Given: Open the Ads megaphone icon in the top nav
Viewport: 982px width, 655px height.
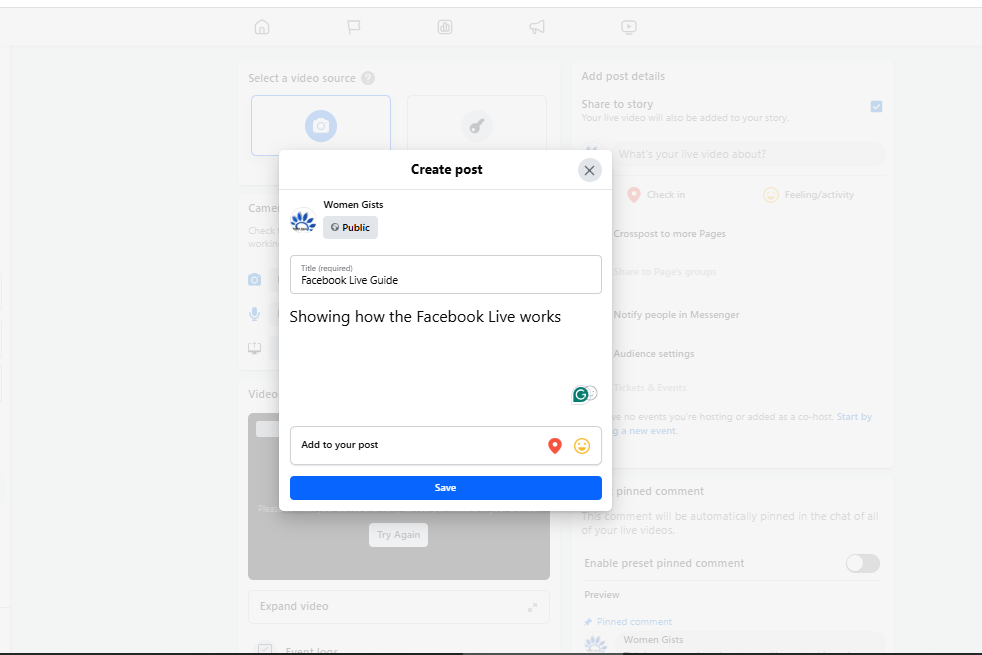Looking at the screenshot, I should [x=537, y=27].
